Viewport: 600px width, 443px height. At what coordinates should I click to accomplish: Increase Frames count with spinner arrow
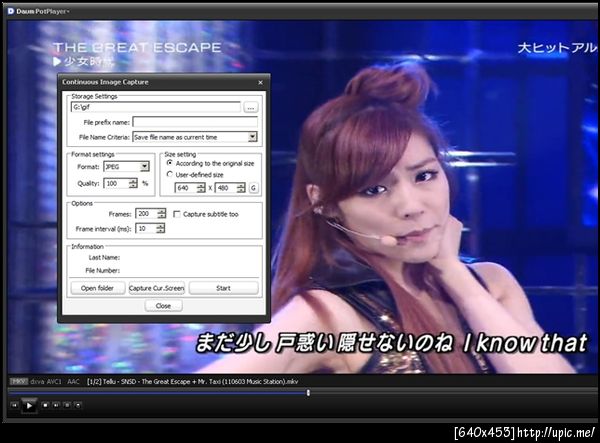[x=162, y=211]
